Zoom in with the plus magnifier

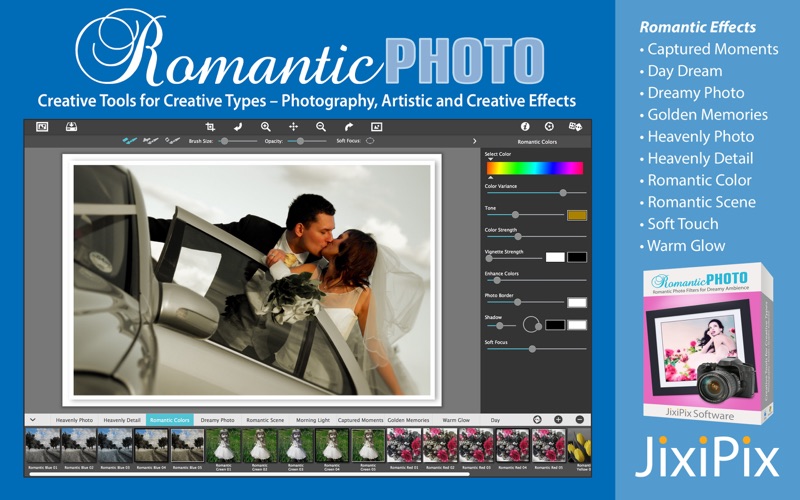(265, 127)
